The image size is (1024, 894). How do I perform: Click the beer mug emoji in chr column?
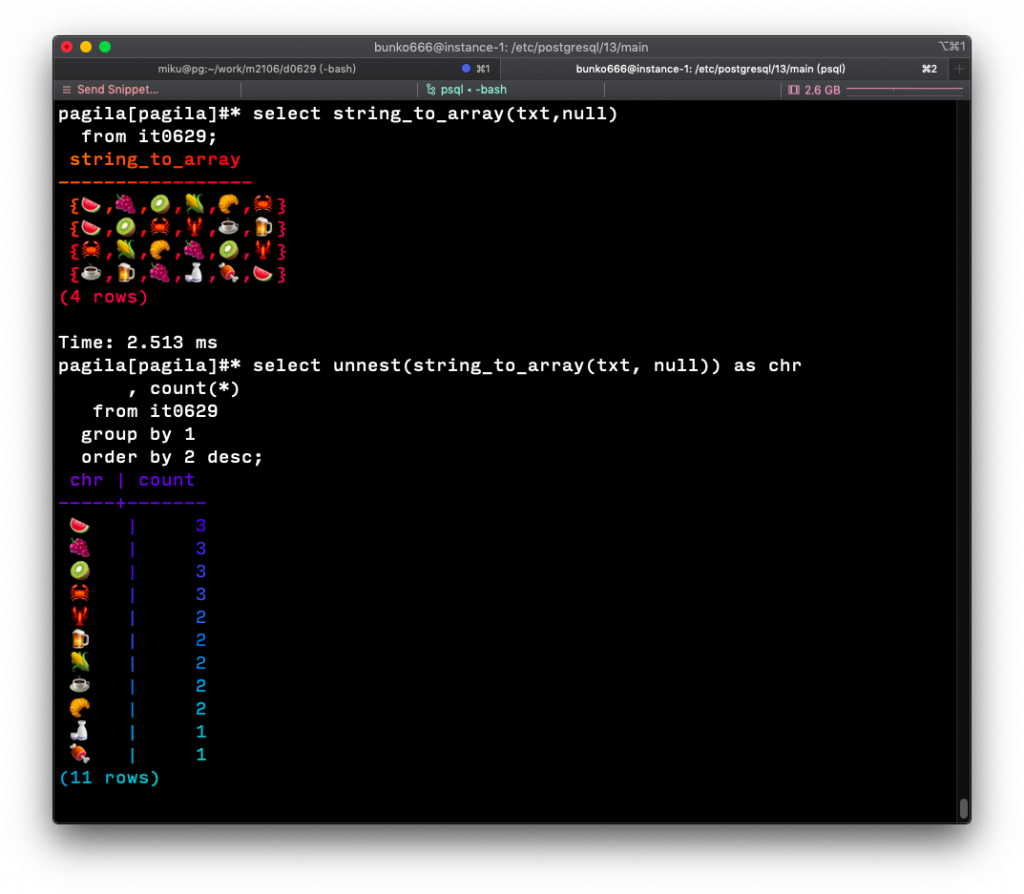tap(80, 639)
